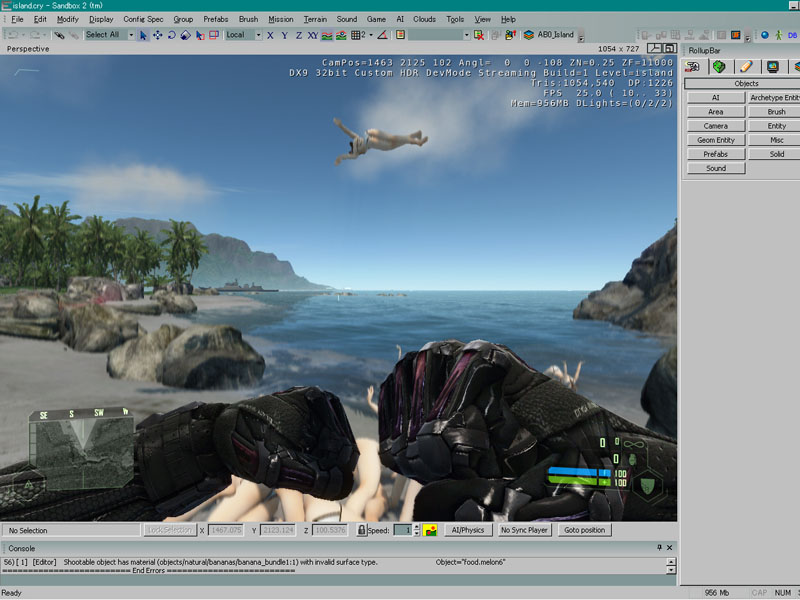Pin the Console panel
Screen dimensions: 800x600
pos(659,547)
